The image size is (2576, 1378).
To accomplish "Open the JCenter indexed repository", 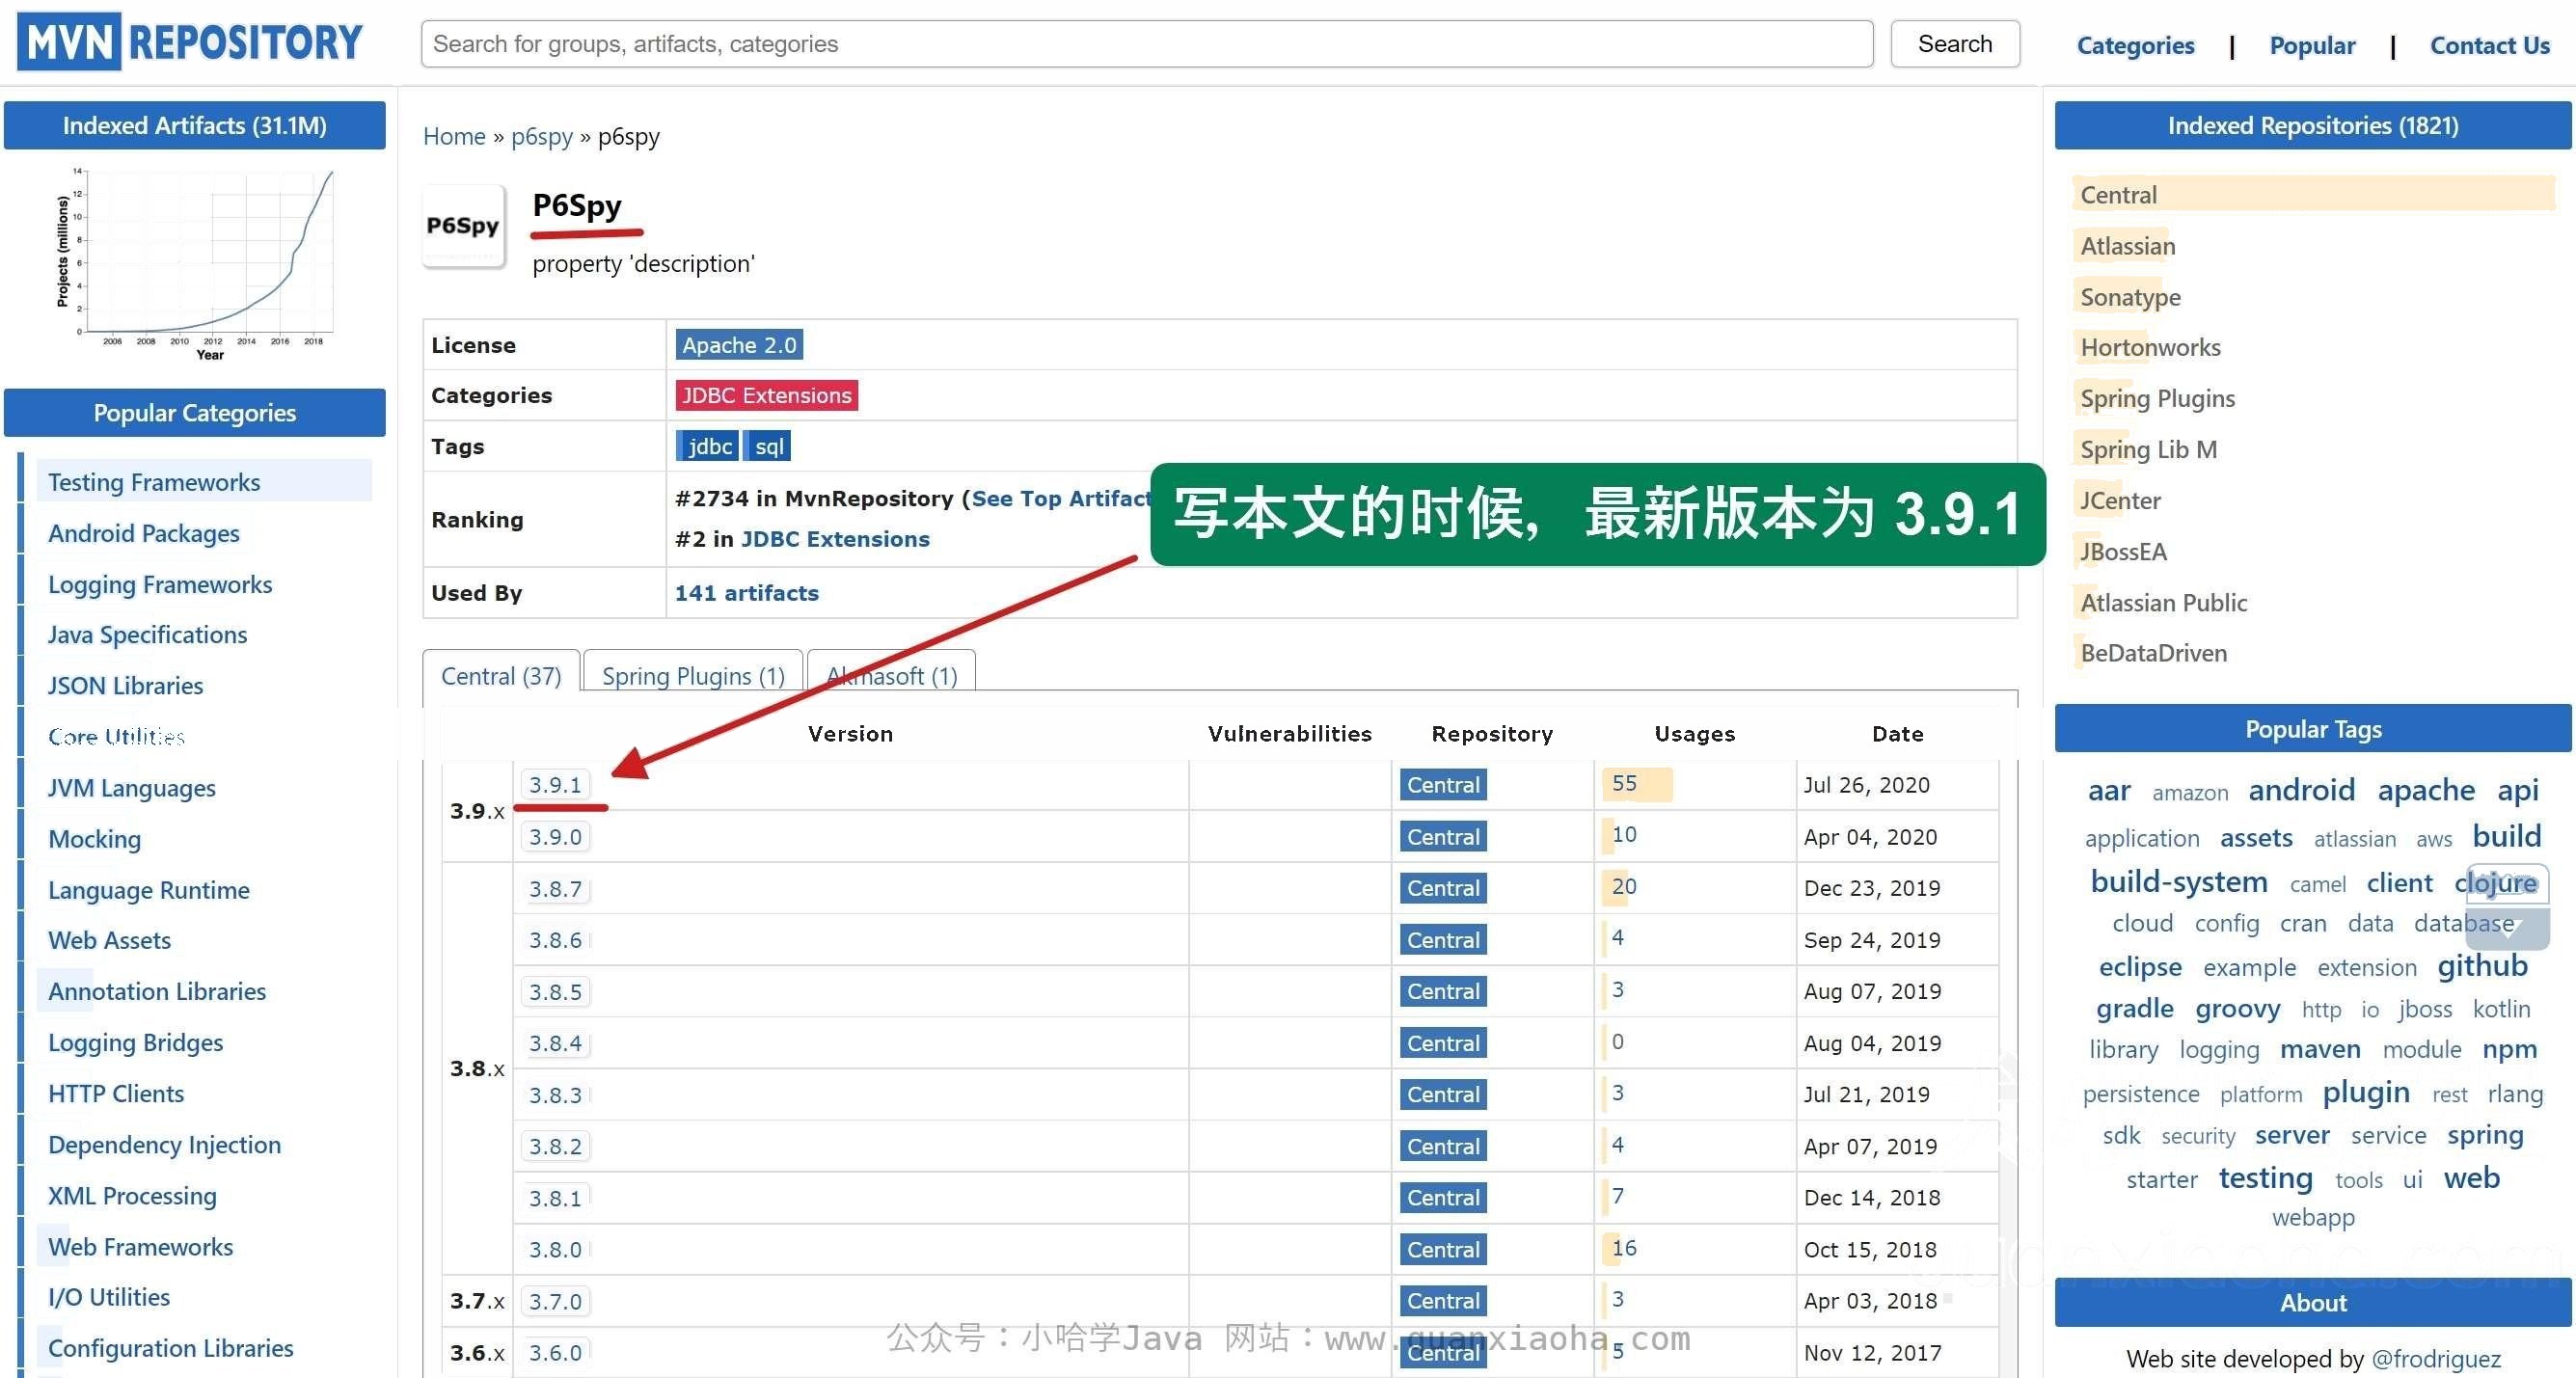I will (x=2120, y=500).
